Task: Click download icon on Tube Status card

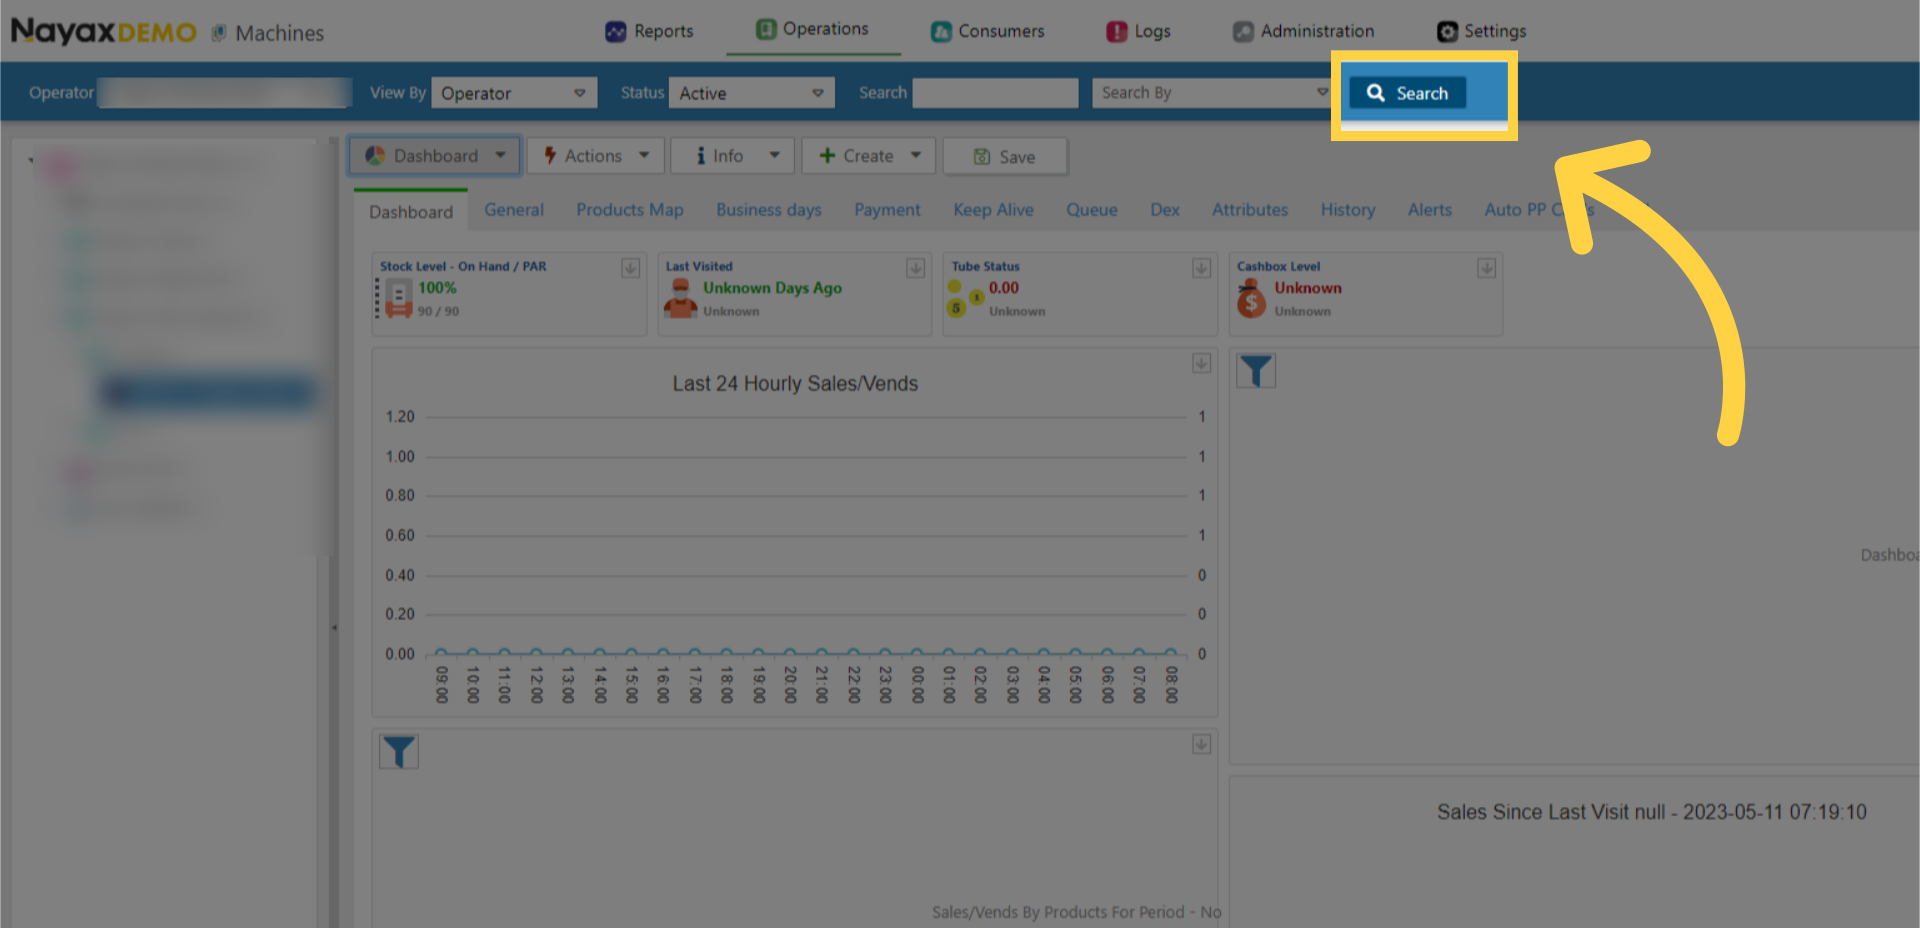Action: pyautogui.click(x=1201, y=268)
